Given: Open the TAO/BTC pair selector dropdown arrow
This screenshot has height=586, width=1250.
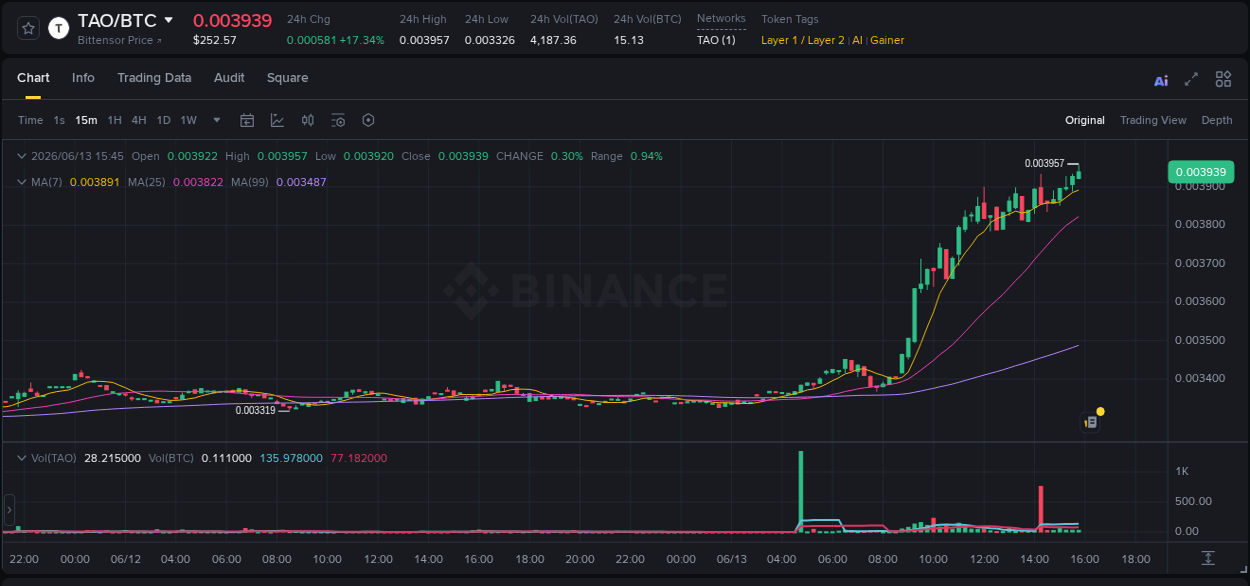Looking at the screenshot, I should tap(169, 20).
